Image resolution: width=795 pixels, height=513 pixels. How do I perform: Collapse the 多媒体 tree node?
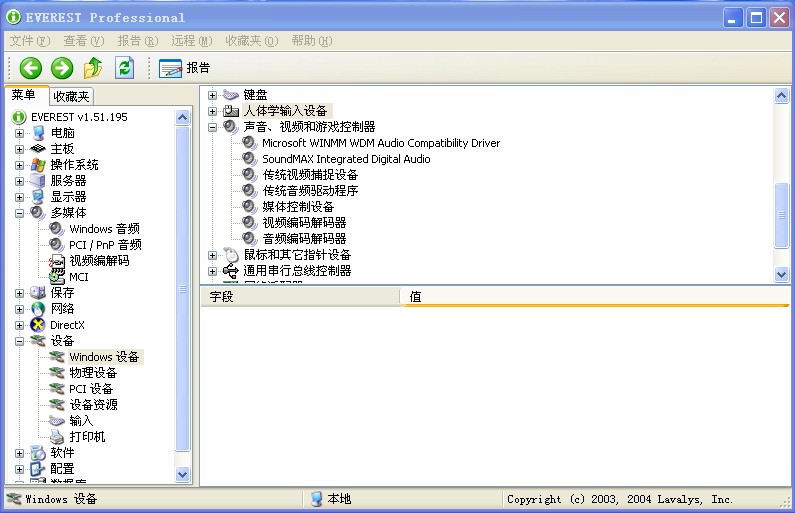19,213
